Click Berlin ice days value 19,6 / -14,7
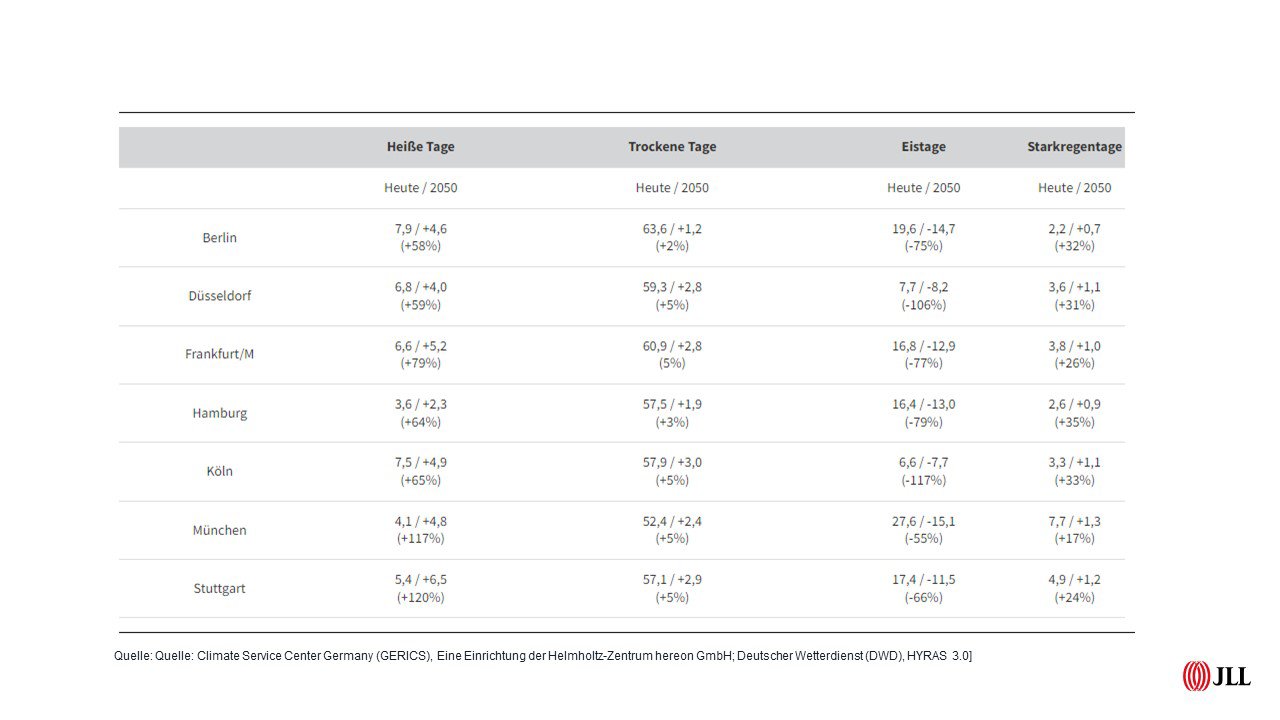1280x720 pixels. pyautogui.click(x=923, y=228)
